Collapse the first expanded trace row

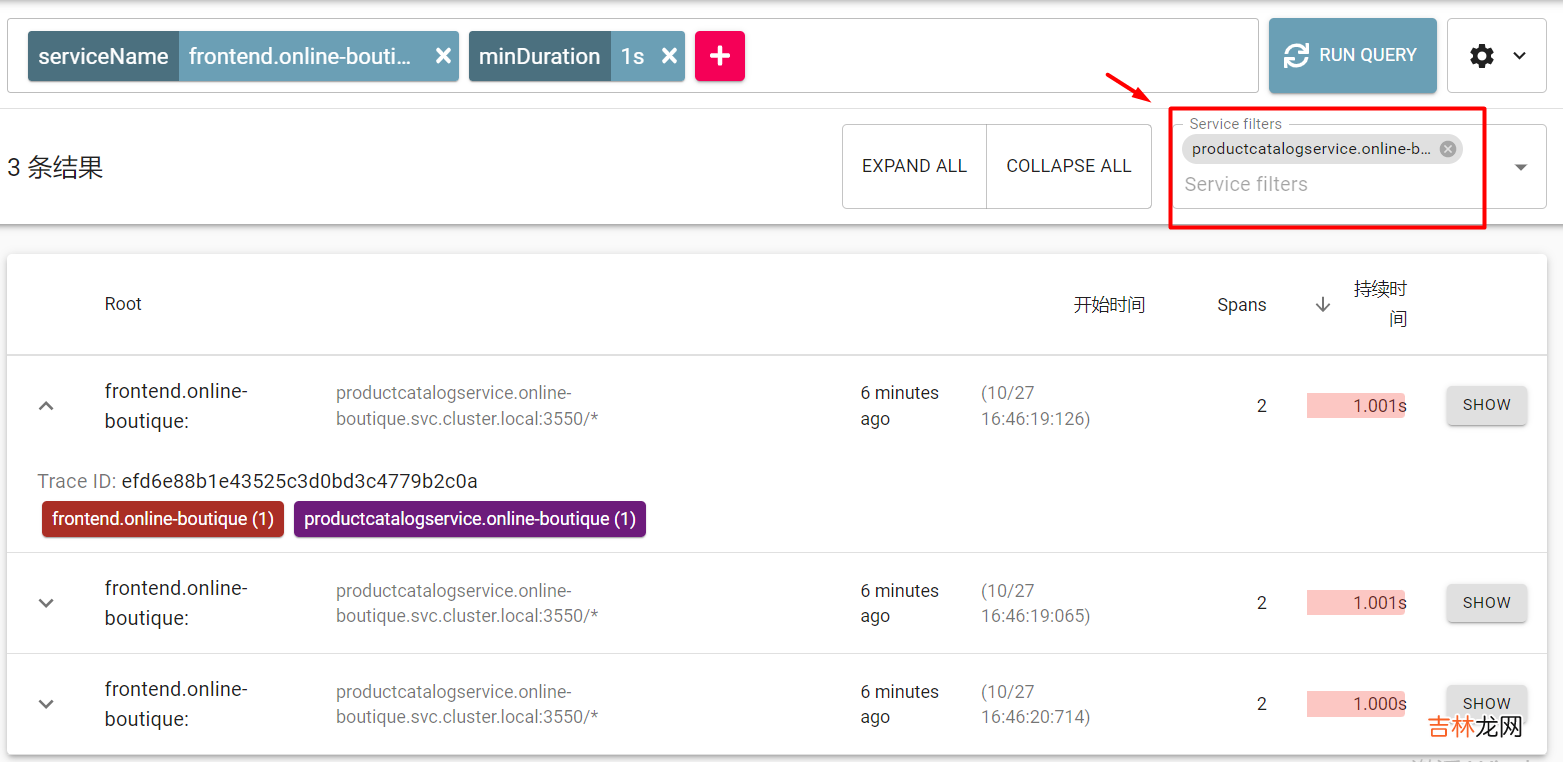46,406
